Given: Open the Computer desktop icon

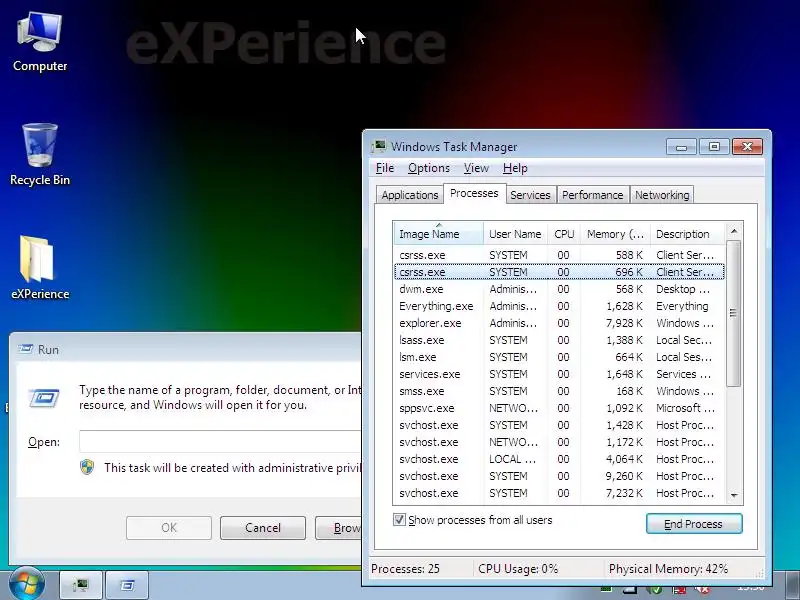Looking at the screenshot, I should [x=40, y=42].
